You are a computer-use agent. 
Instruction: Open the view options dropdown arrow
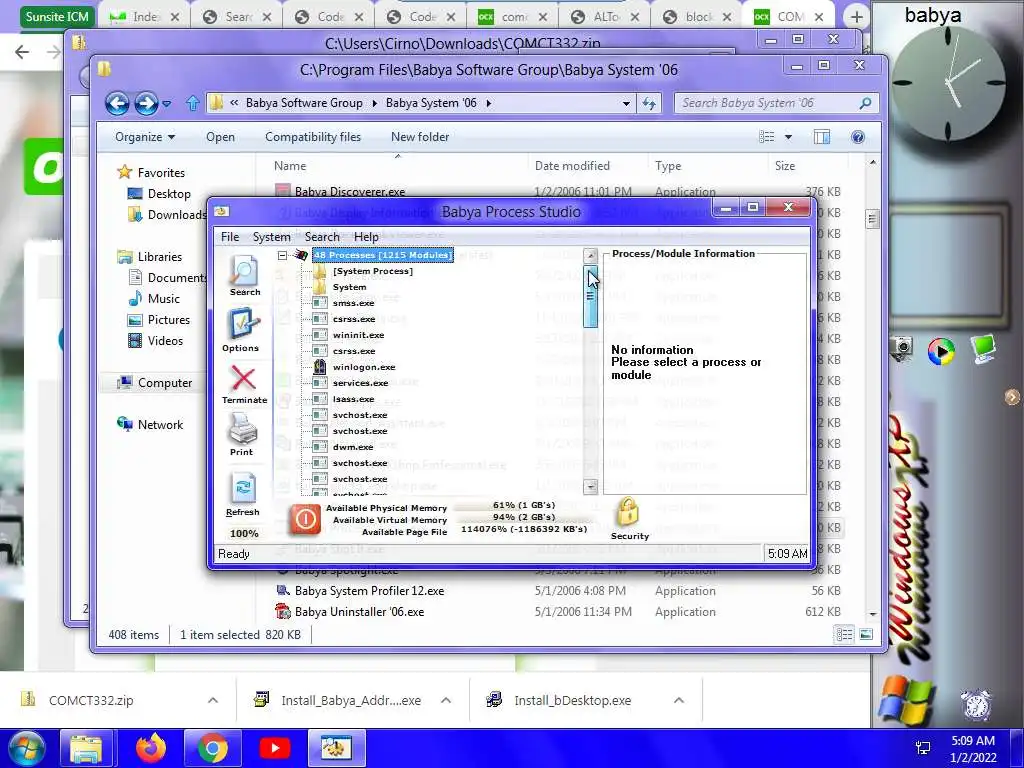click(788, 137)
